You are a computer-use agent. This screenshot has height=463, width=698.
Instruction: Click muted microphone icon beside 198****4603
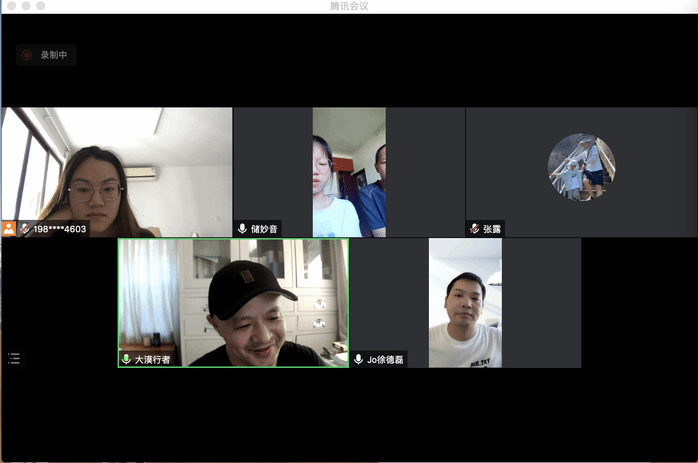25,229
